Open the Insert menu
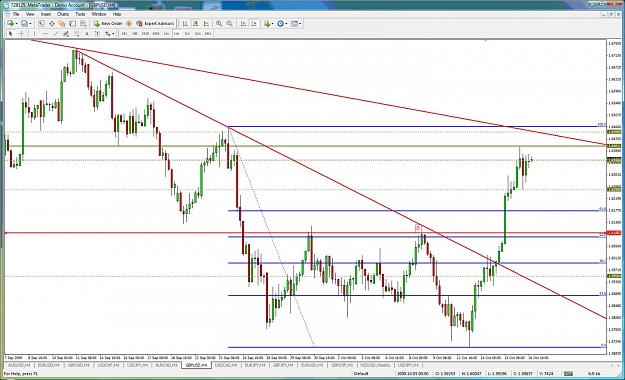The width and height of the screenshot is (625, 380). click(x=46, y=14)
